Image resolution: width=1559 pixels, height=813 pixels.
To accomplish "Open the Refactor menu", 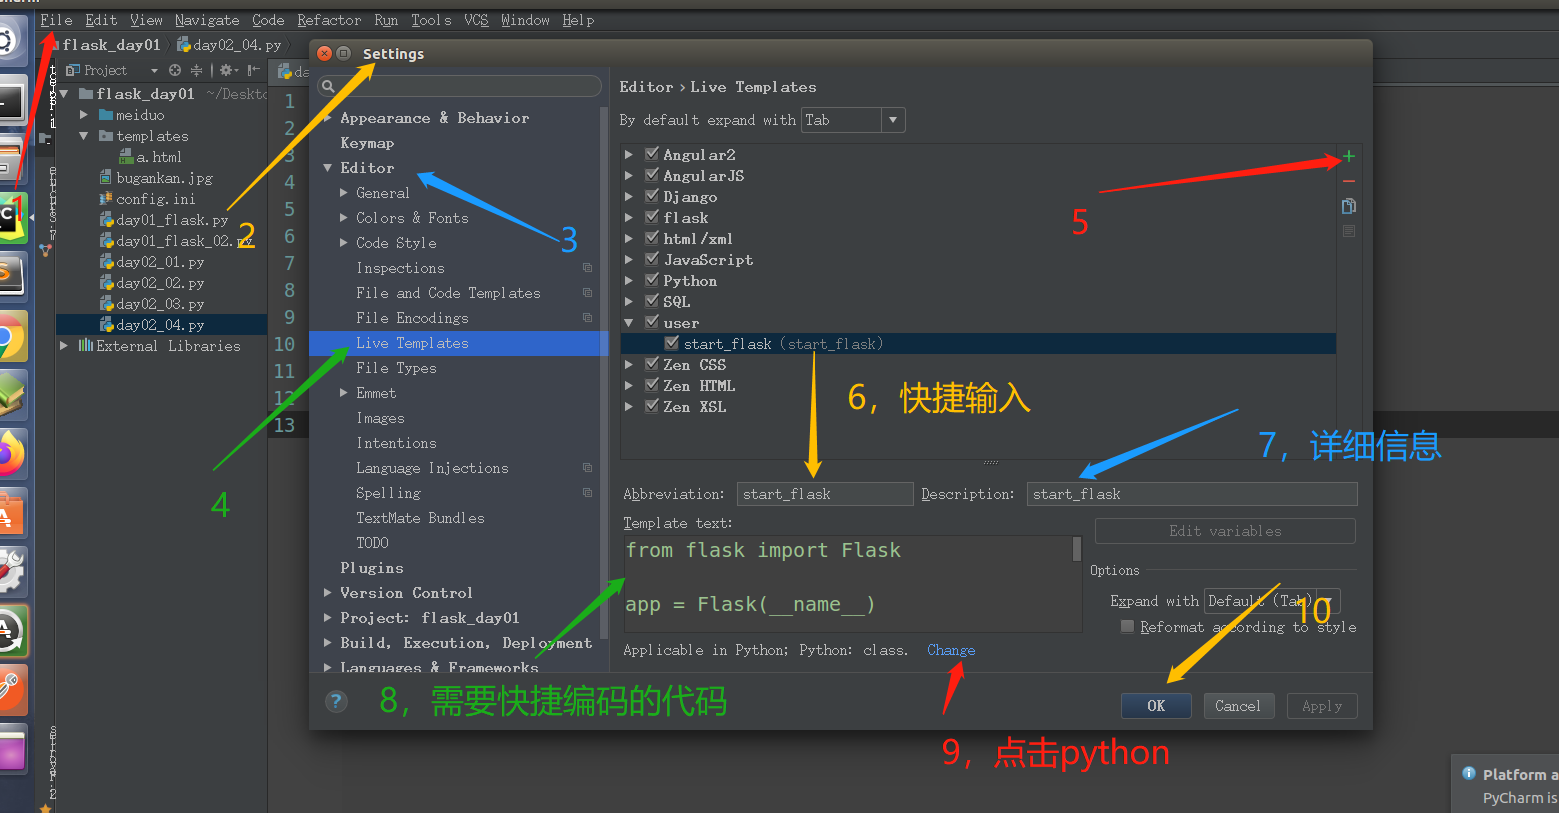I will (x=329, y=20).
